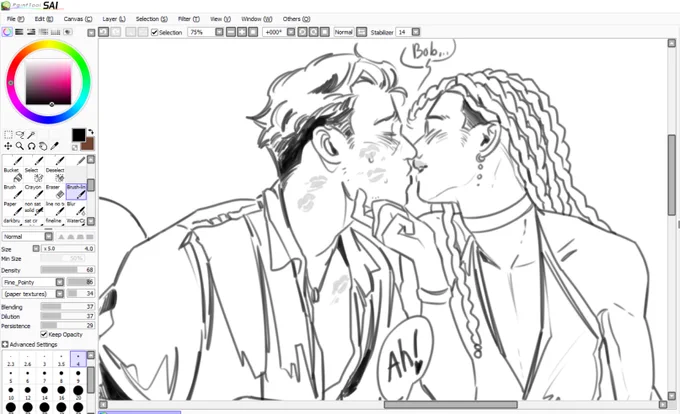Open the rotation angle dropdown
This screenshot has height=414, width=680.
click(x=291, y=32)
